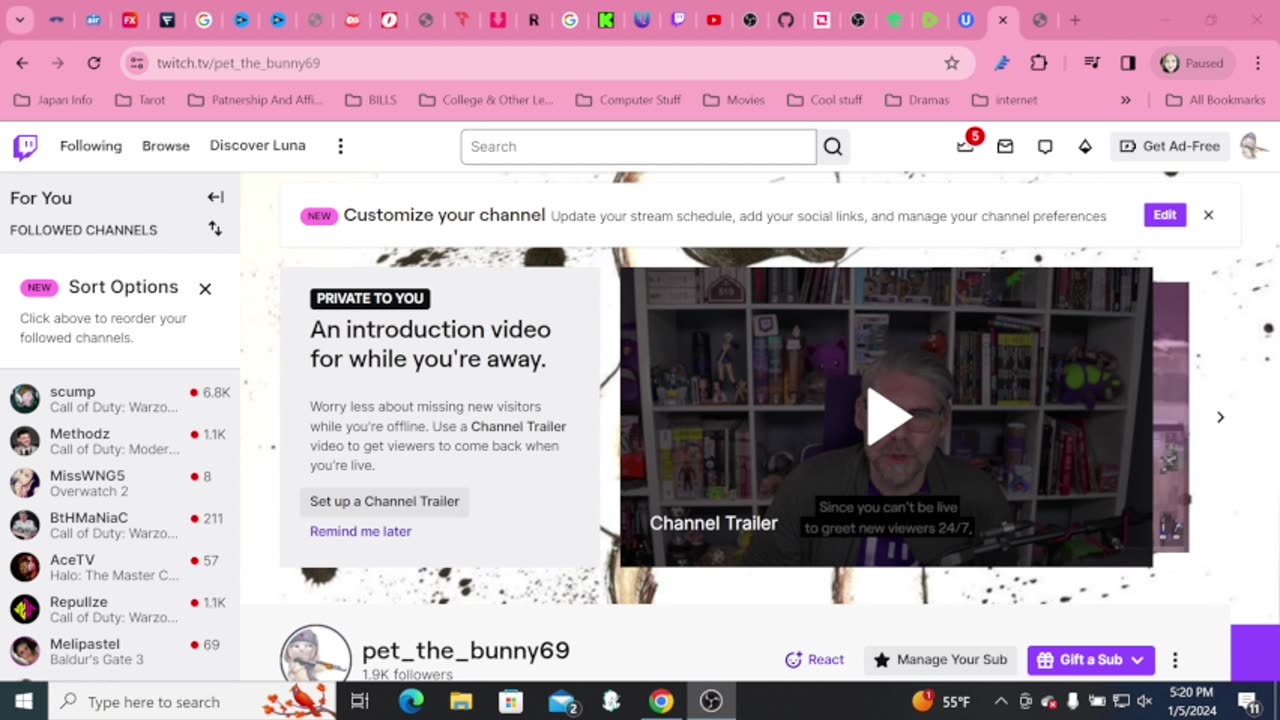Open scump's channel in the sidebar
The image size is (1280, 720).
point(120,399)
